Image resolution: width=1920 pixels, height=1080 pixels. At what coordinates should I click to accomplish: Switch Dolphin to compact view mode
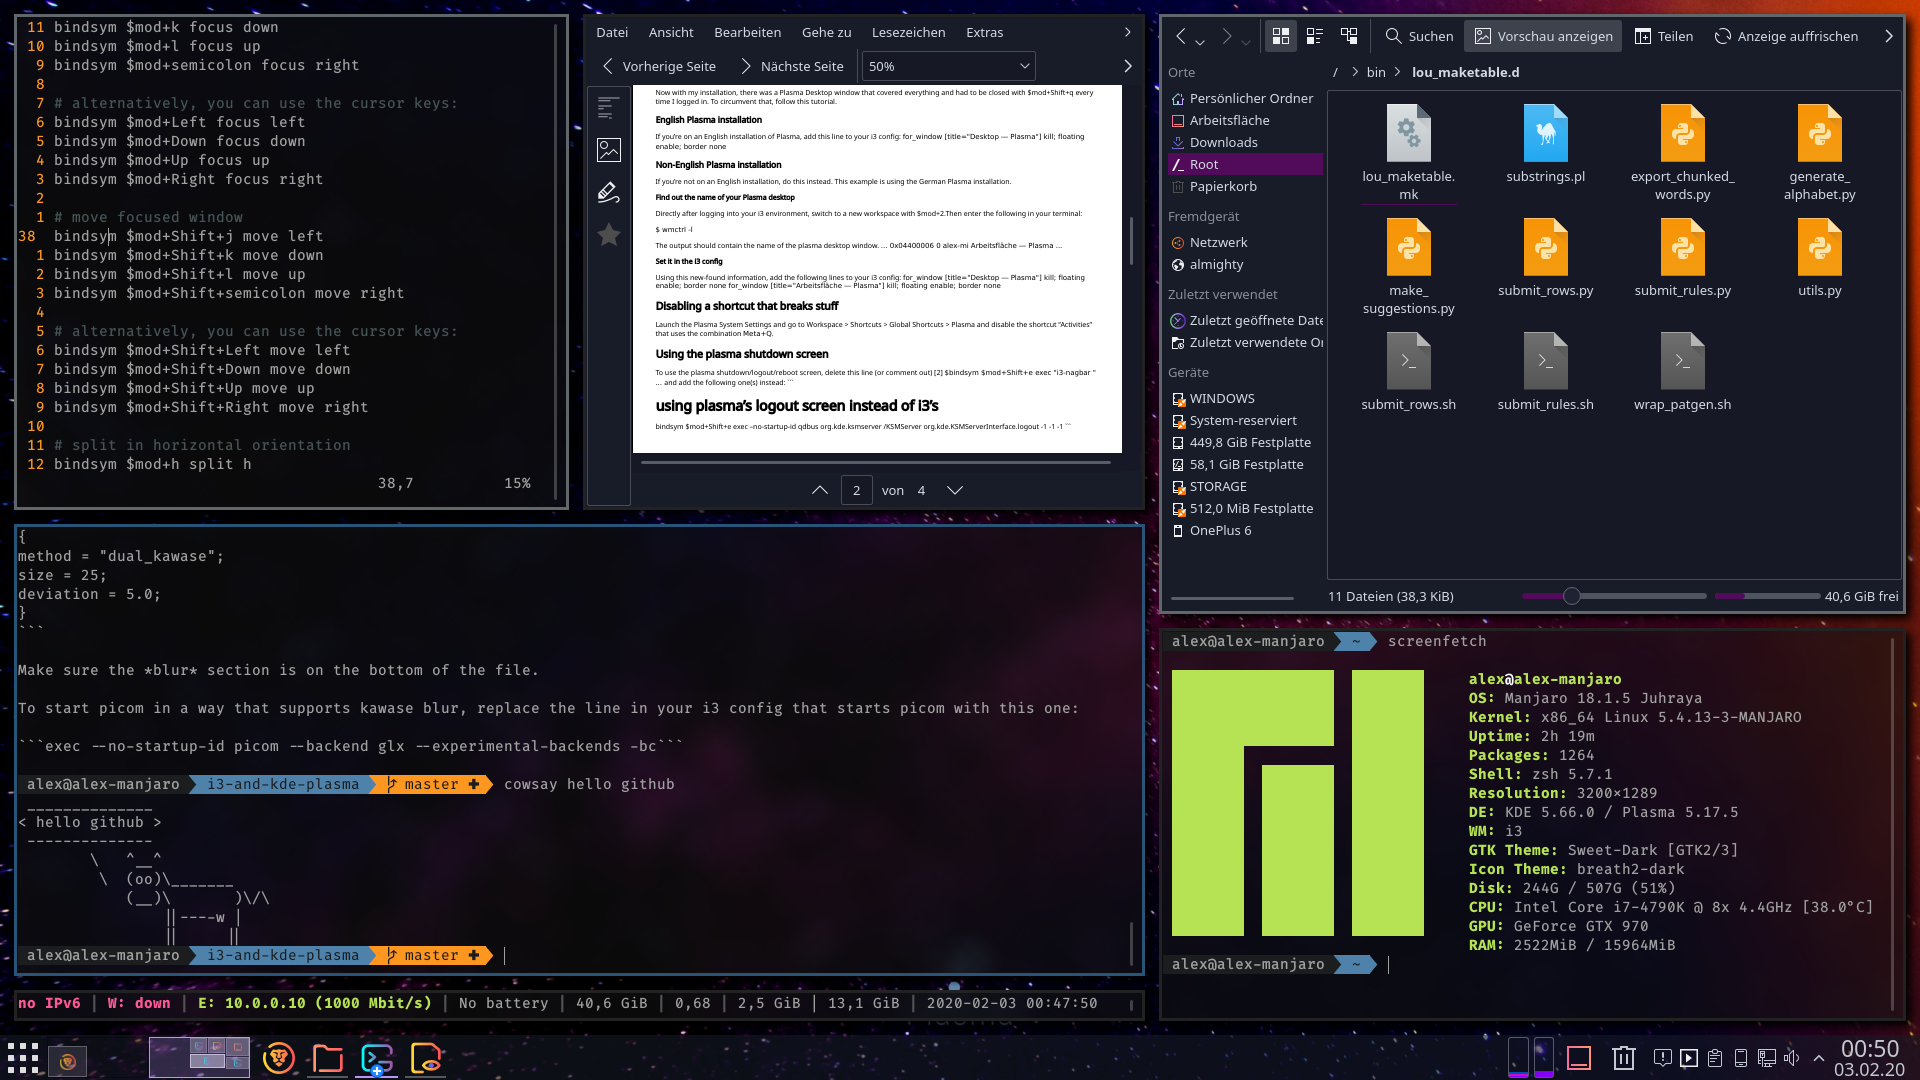tap(1315, 36)
